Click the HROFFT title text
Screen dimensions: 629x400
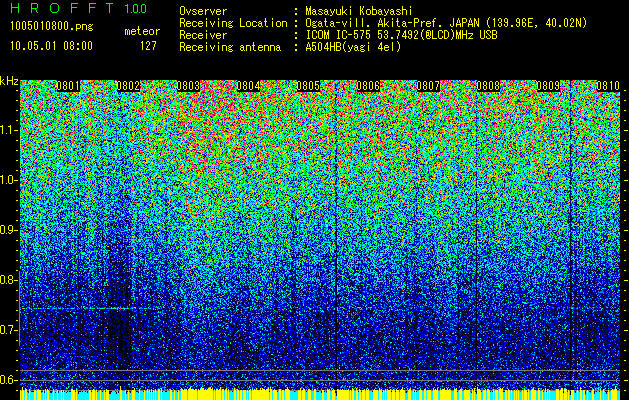coord(62,9)
